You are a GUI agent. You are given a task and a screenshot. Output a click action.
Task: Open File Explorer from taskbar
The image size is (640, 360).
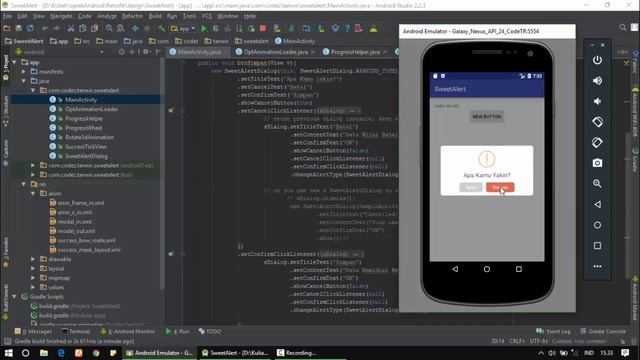point(44,353)
